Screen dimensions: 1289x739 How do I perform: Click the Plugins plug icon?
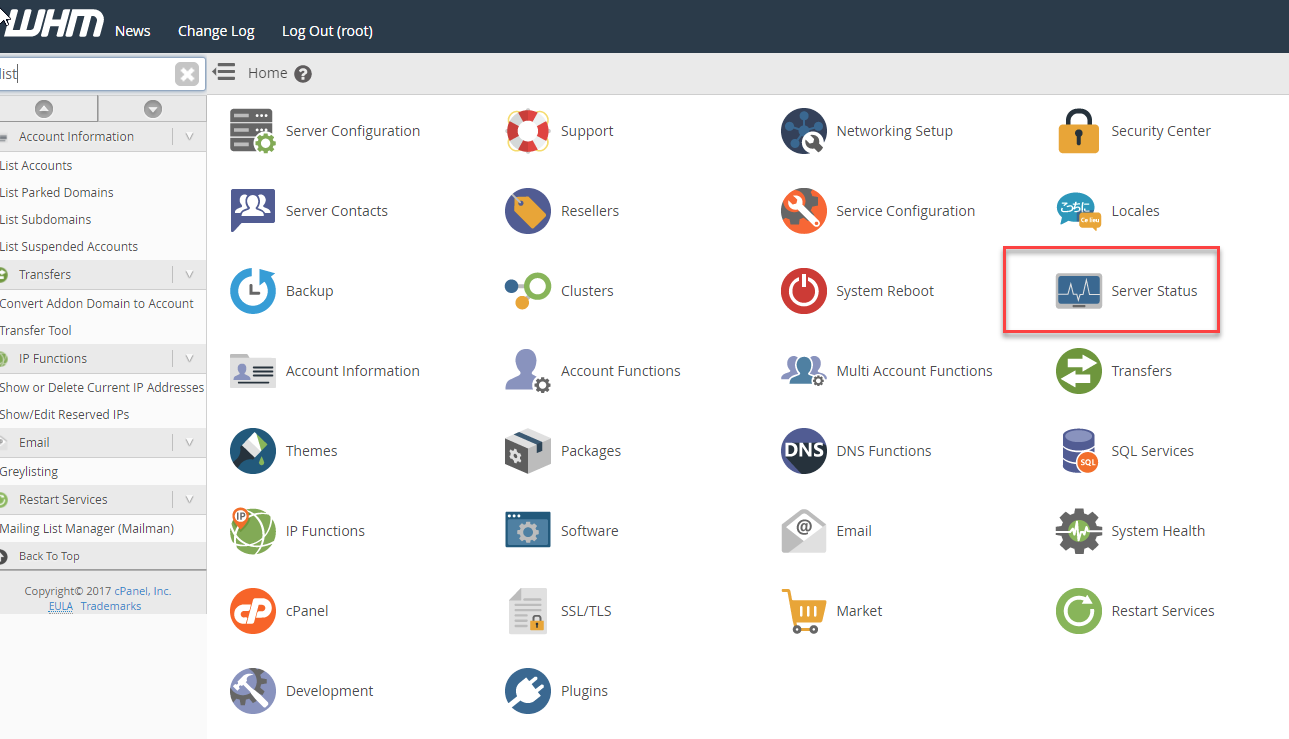[528, 691]
